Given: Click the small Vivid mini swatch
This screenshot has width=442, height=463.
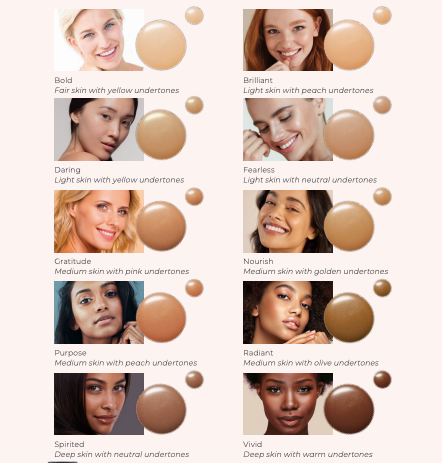Looking at the screenshot, I should 382,379.
